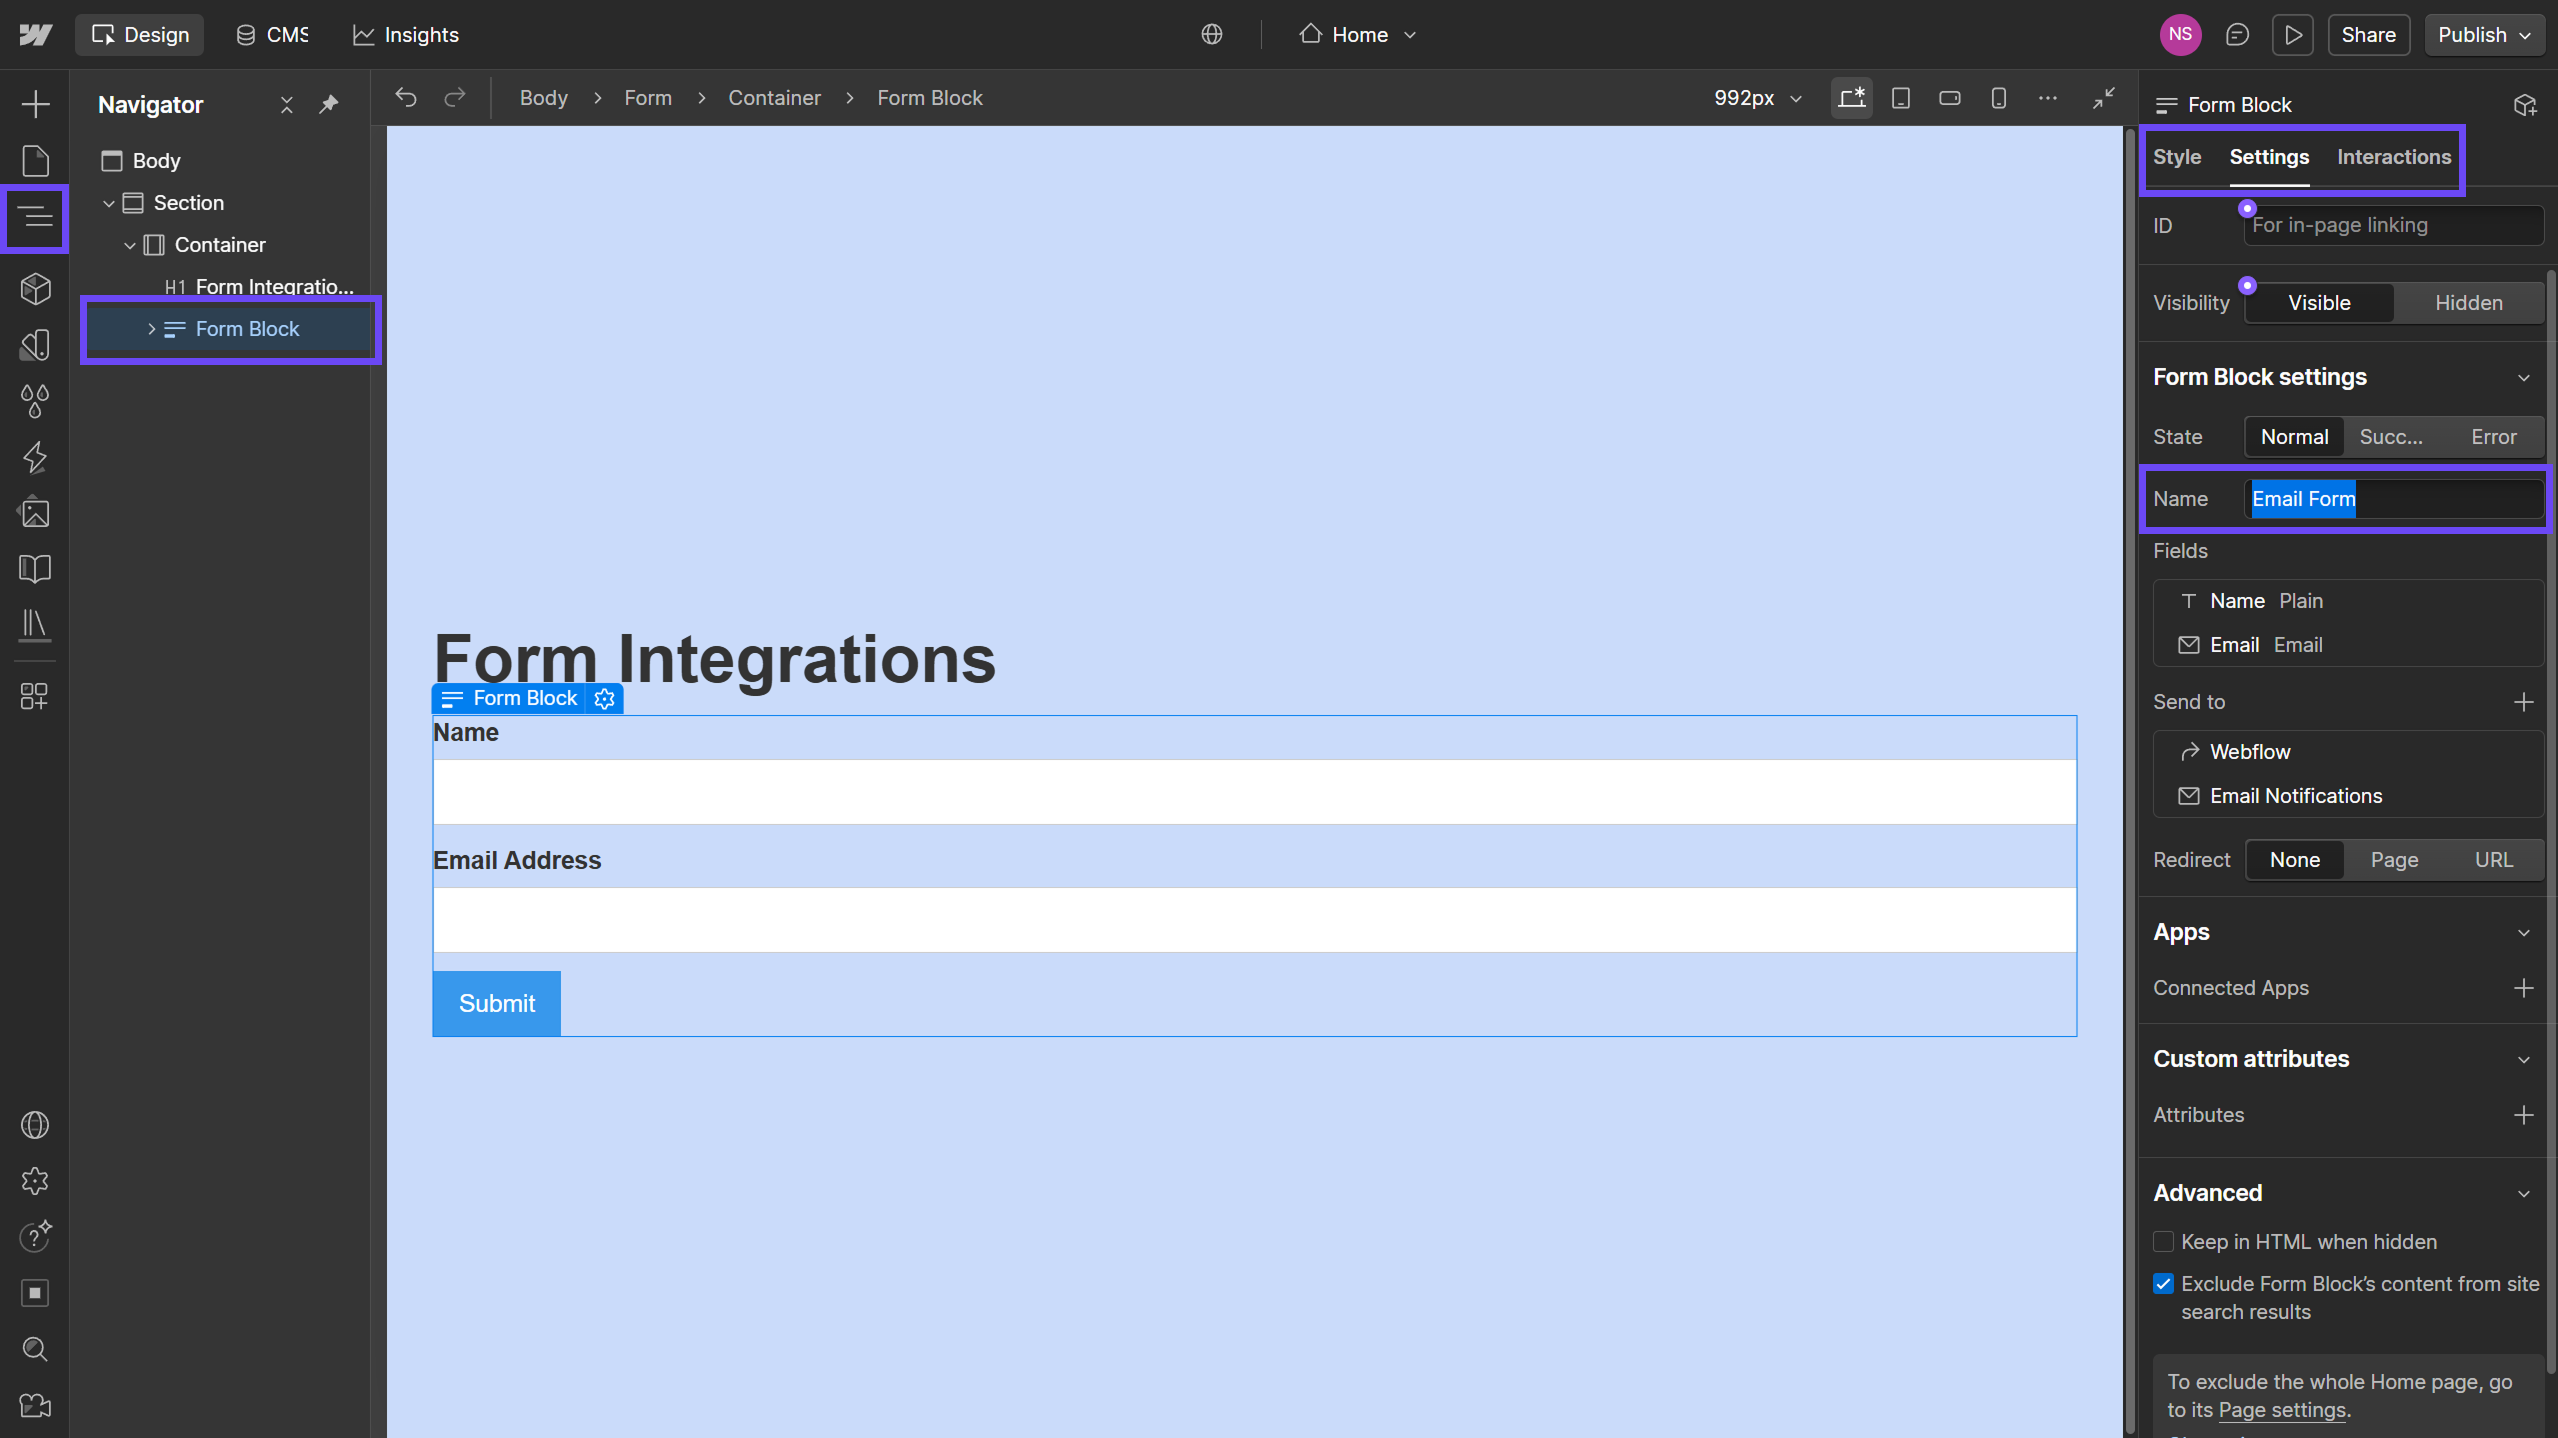The width and height of the screenshot is (2558, 1438).
Task: Open the open-book icon in left sidebar
Action: 35,569
